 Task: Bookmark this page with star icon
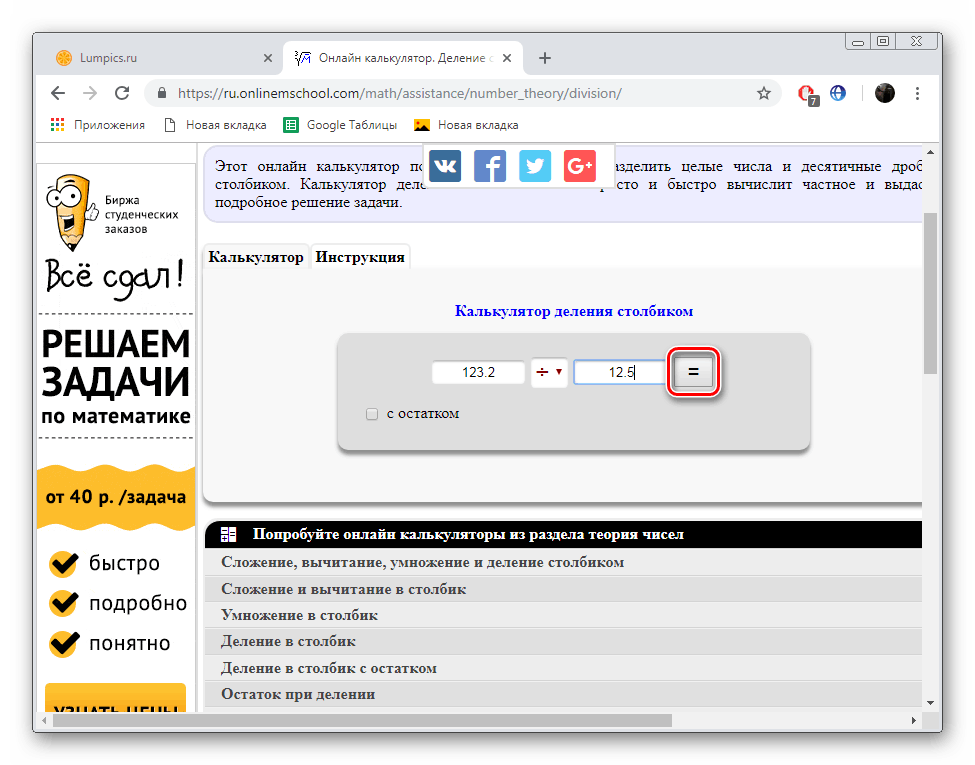[764, 93]
